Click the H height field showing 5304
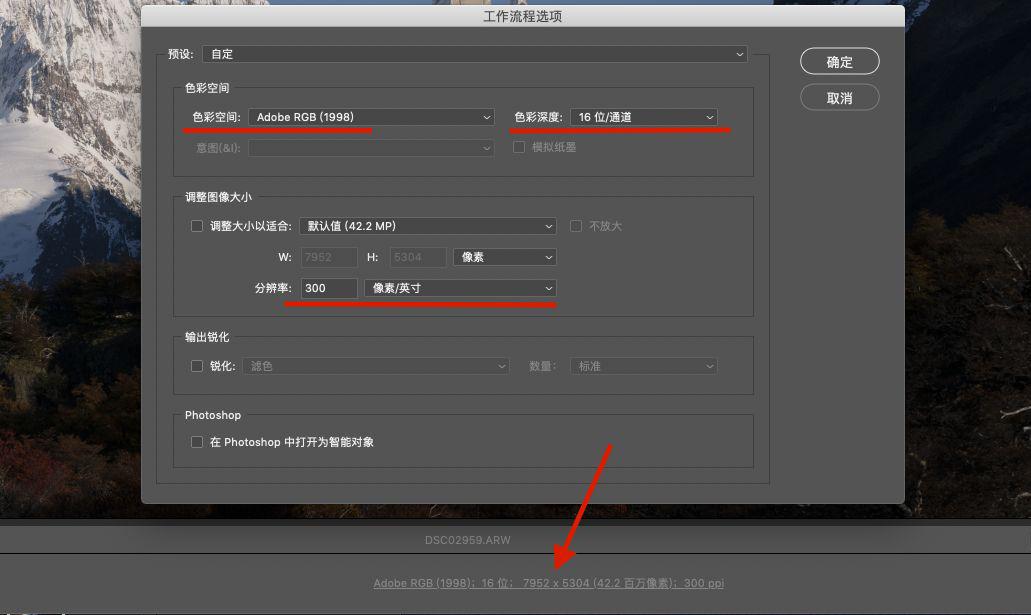 (x=417, y=257)
